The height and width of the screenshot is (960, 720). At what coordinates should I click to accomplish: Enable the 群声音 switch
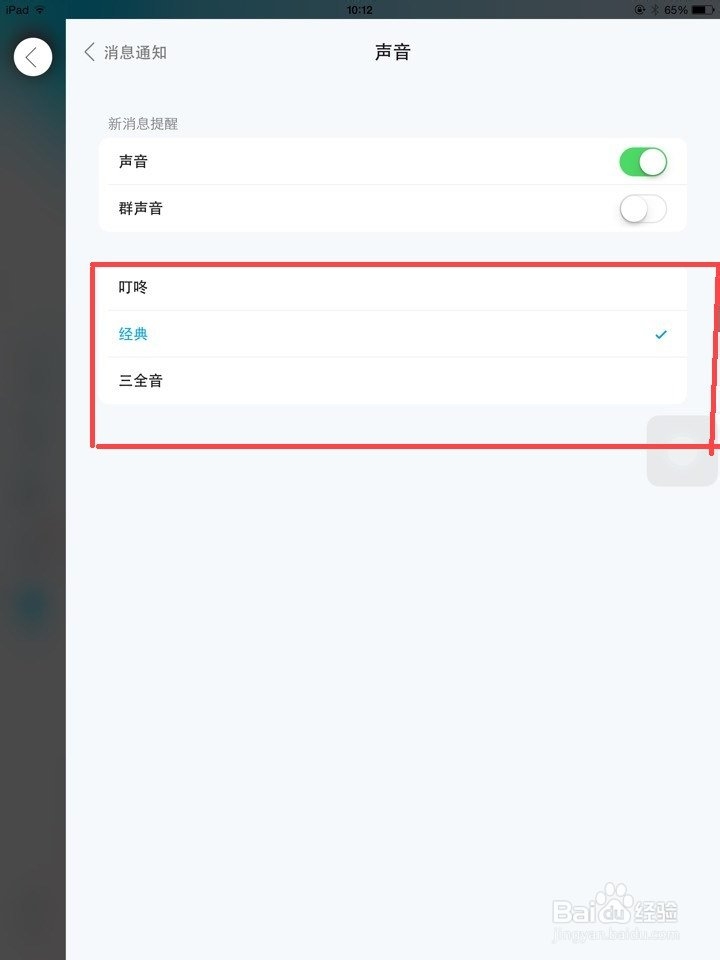[x=643, y=209]
